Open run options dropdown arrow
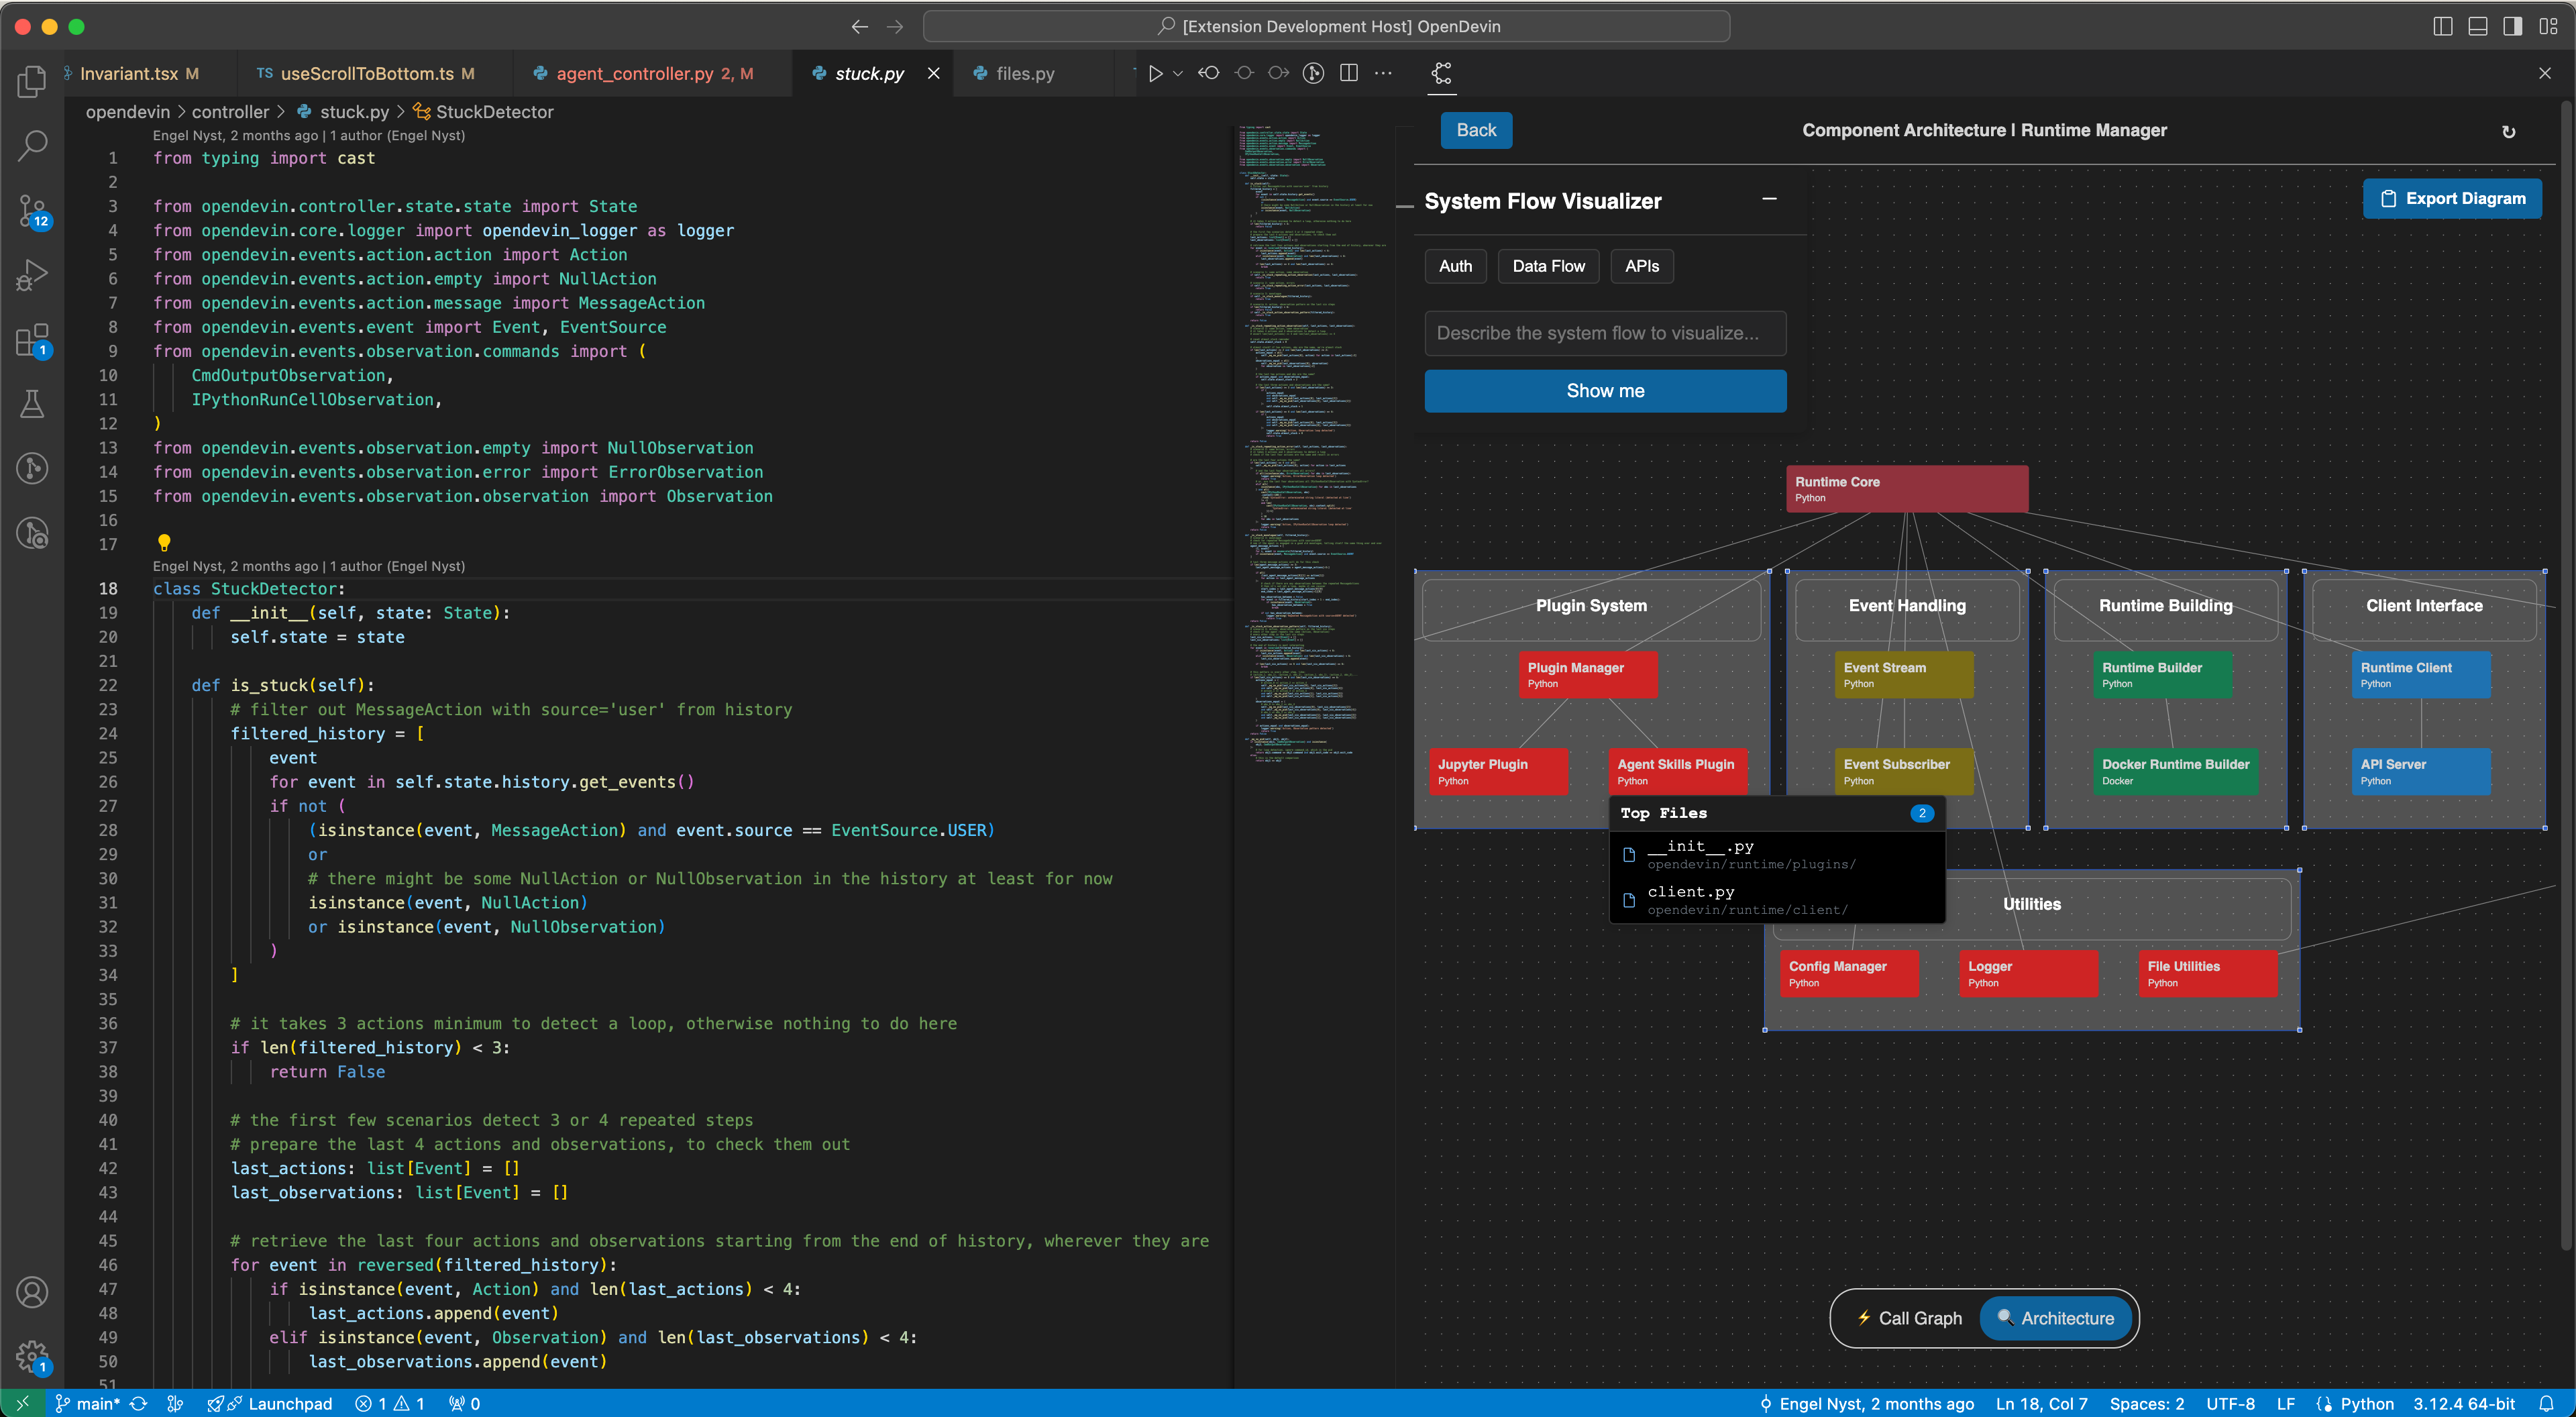Image resolution: width=2576 pixels, height=1417 pixels. pyautogui.click(x=1178, y=73)
